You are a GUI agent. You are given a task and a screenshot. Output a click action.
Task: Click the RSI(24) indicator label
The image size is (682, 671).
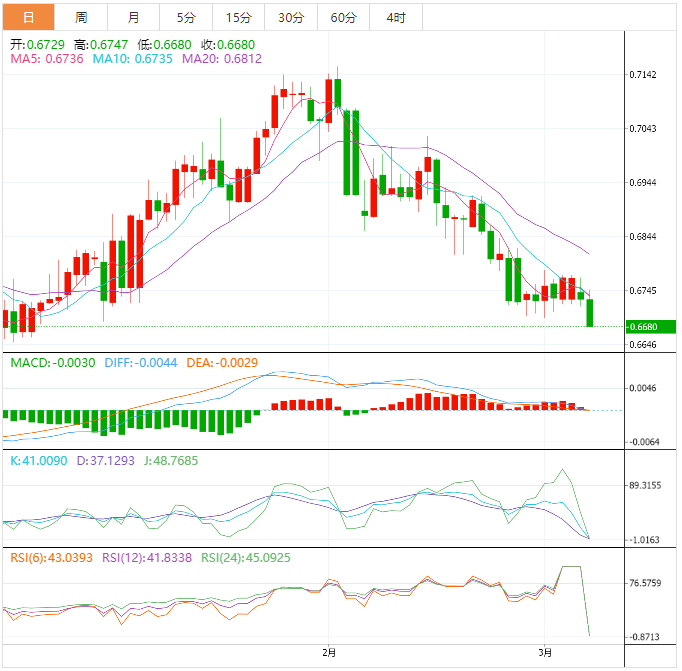(x=248, y=557)
